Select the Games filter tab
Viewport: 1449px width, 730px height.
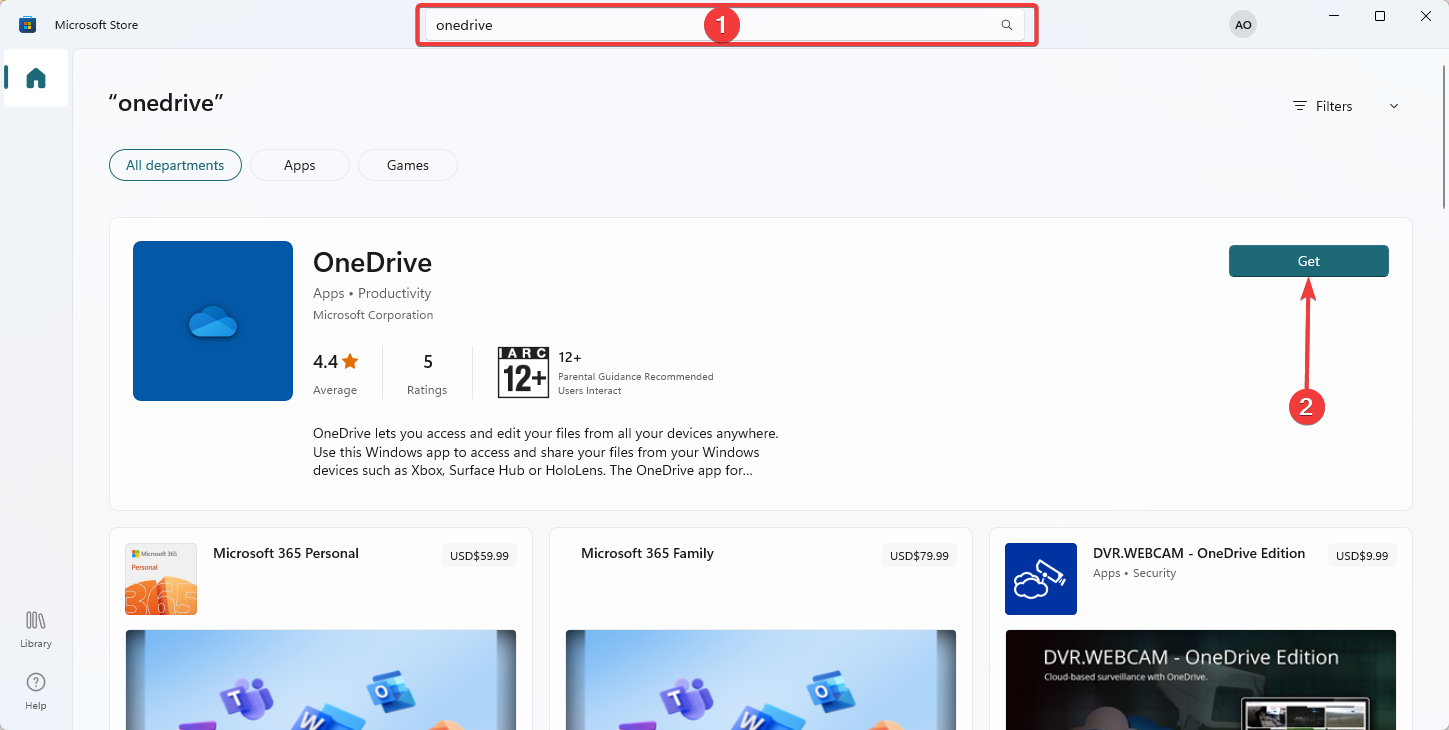408,165
